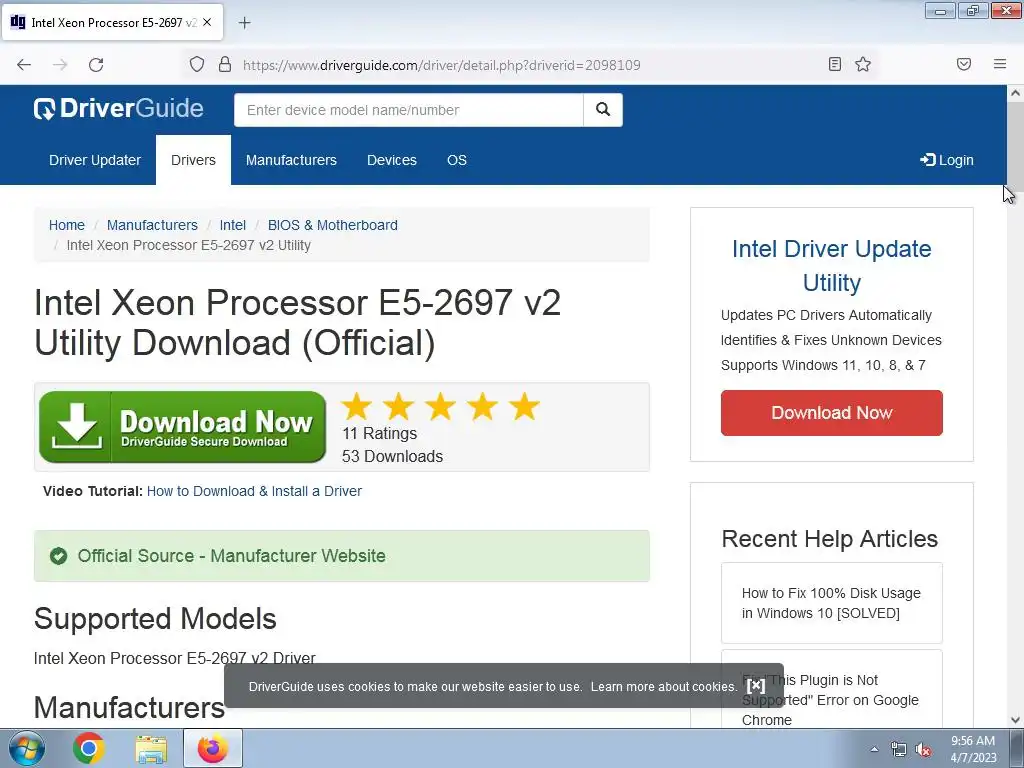The image size is (1024, 768).
Task: Click the vertical scrollbar thumb
Action: point(1015,147)
